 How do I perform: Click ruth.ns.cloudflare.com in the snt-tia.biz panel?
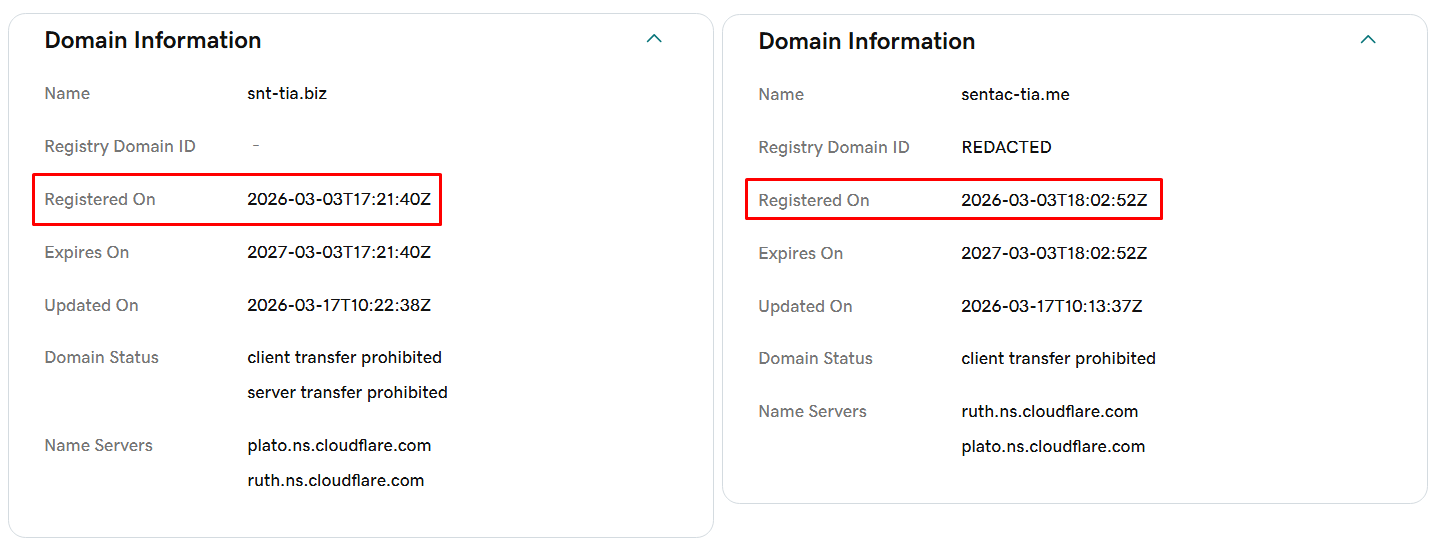[335, 480]
